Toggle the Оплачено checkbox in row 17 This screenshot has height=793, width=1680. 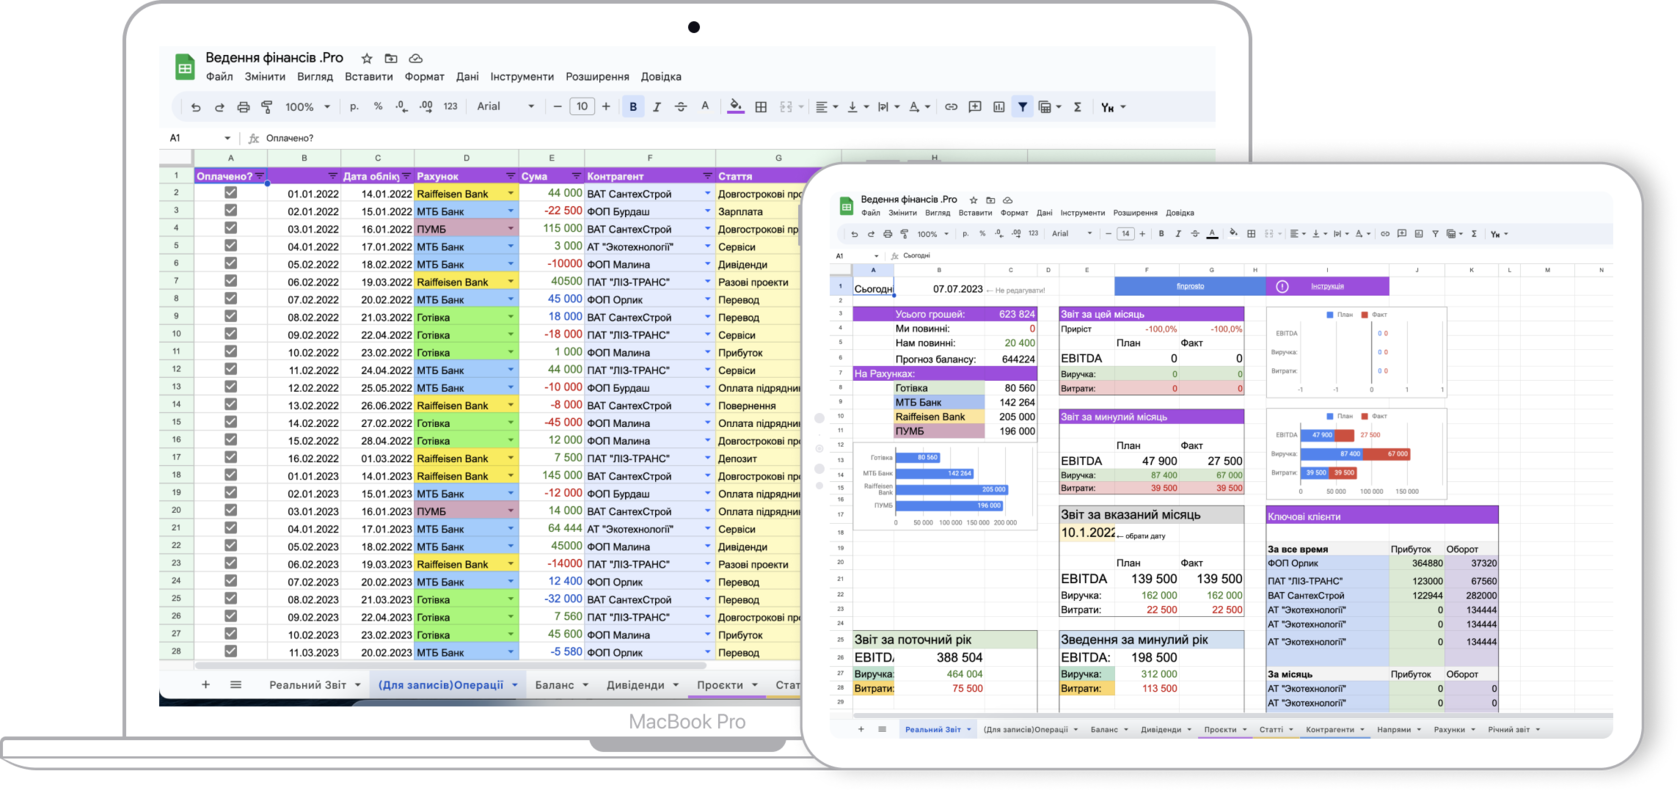tap(231, 458)
